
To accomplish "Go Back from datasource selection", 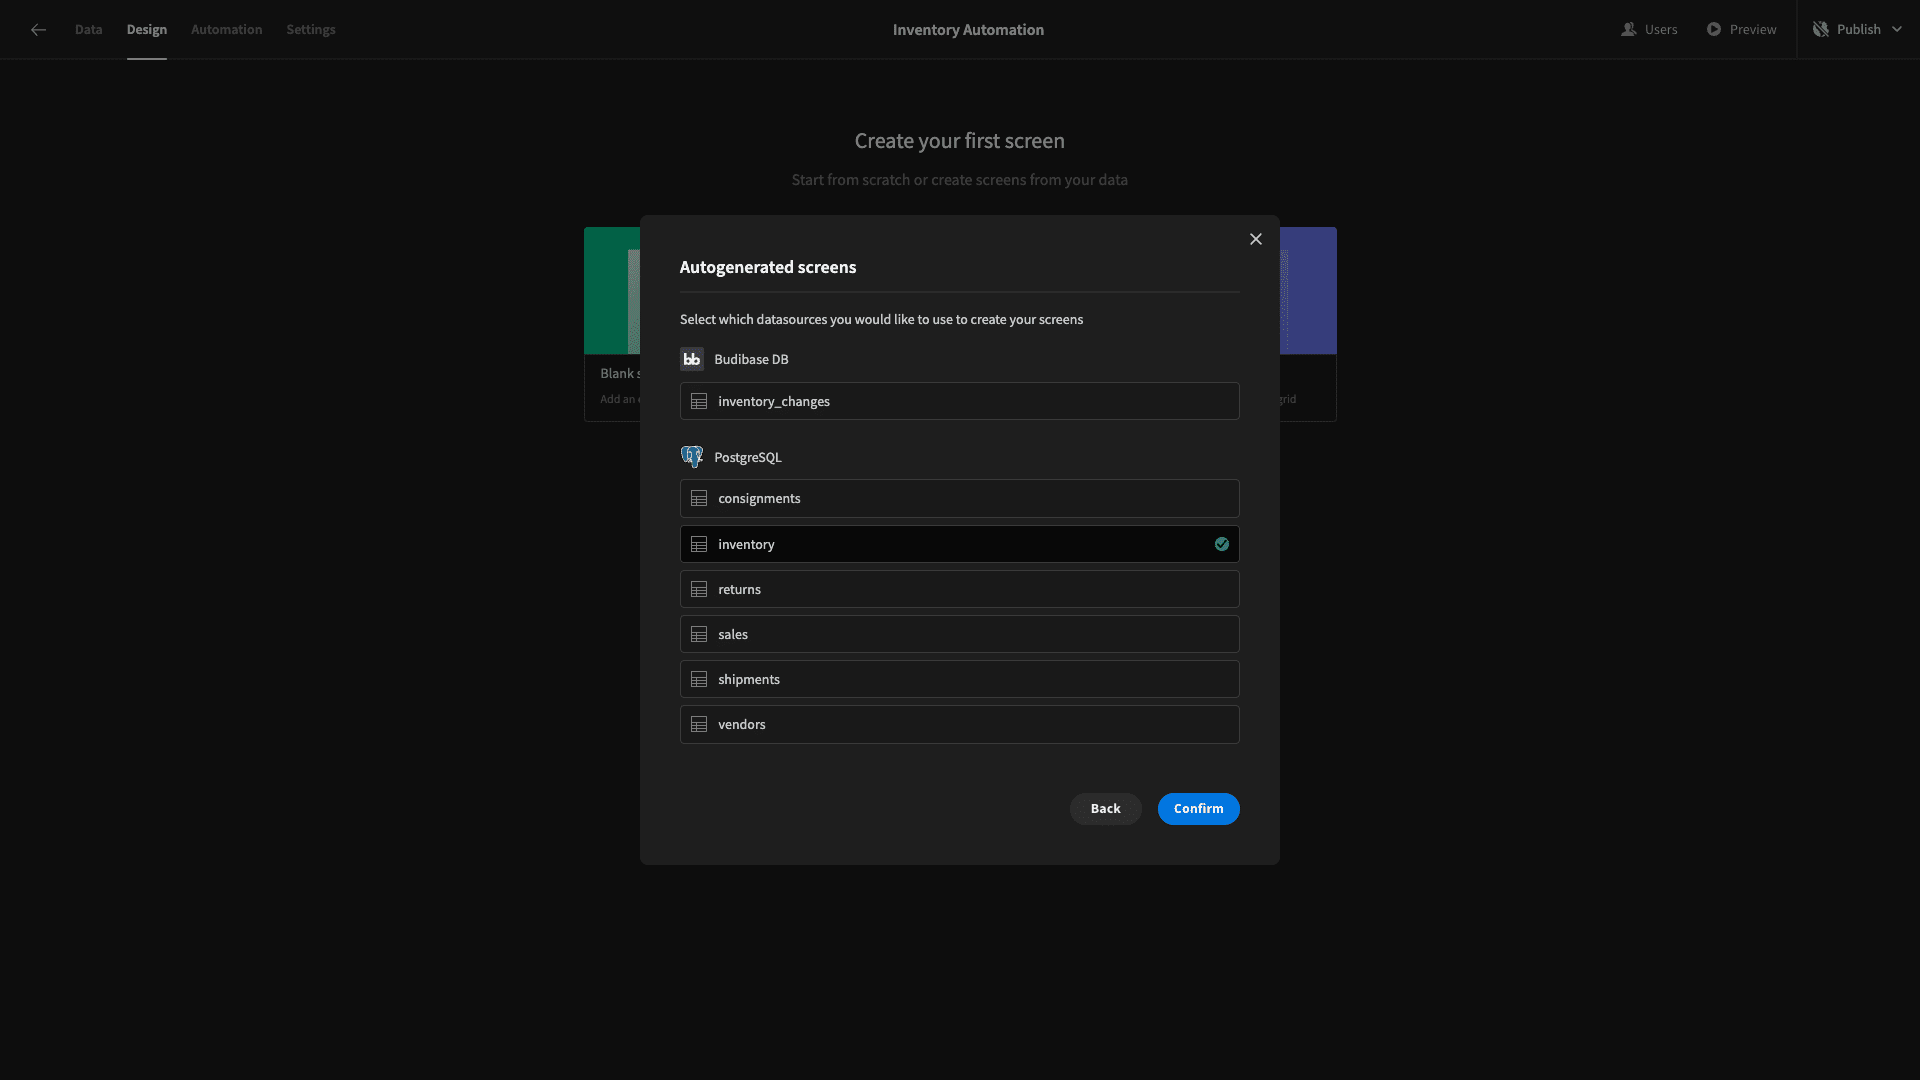I will [1106, 809].
